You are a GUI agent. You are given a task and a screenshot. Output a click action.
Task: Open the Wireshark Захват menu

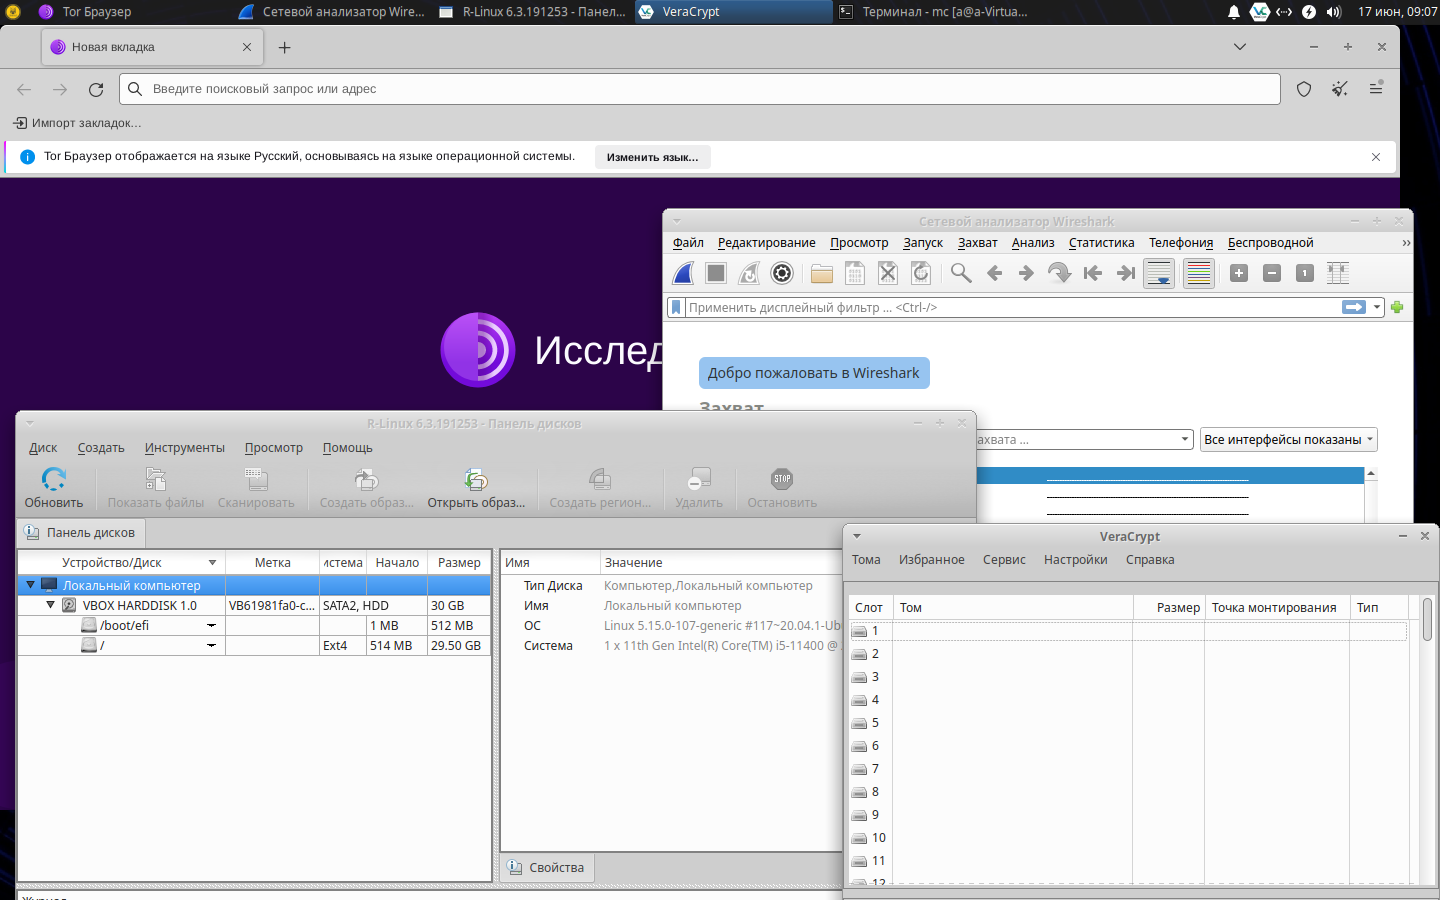977,243
